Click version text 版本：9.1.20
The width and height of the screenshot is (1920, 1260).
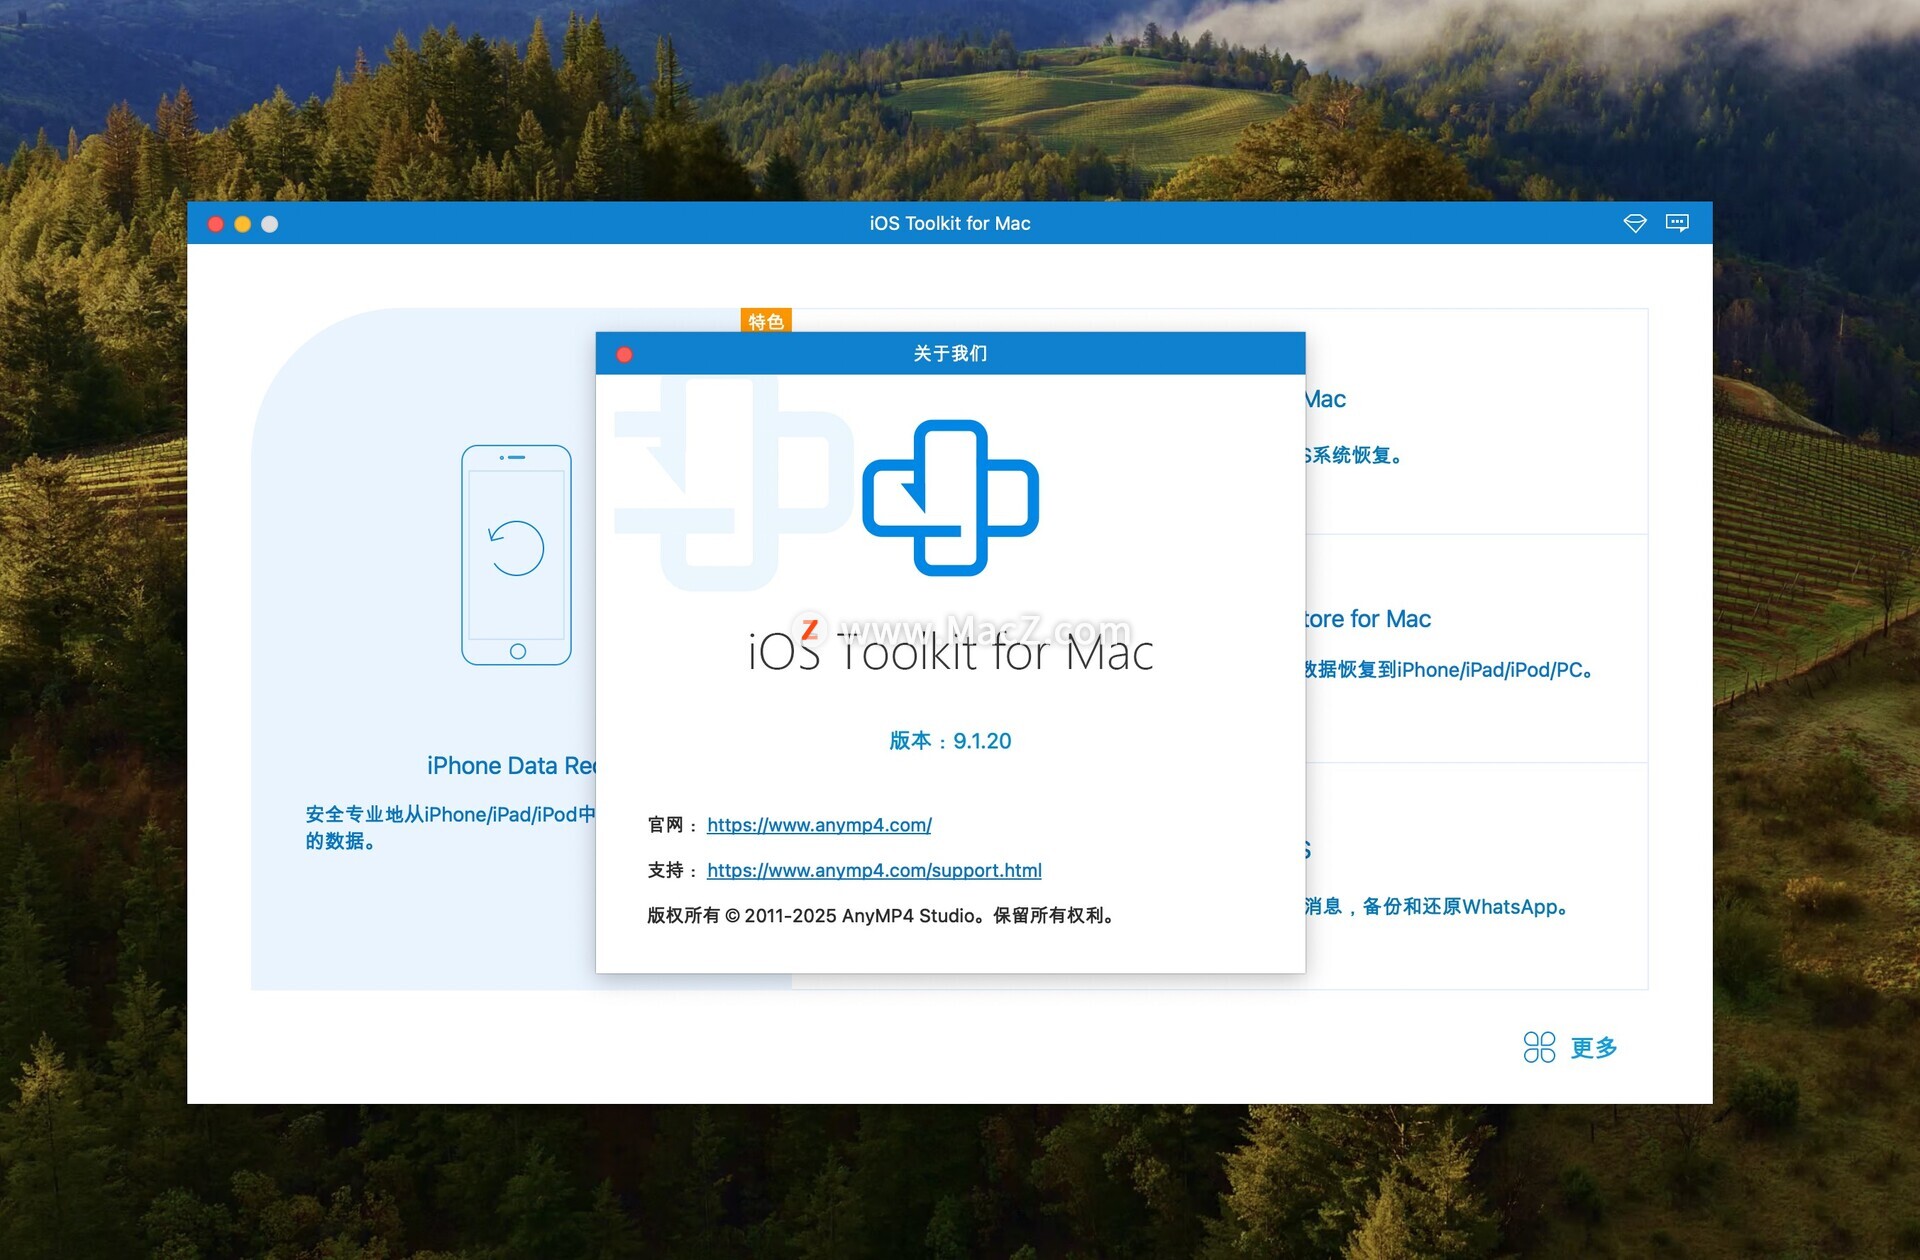pyautogui.click(x=950, y=741)
